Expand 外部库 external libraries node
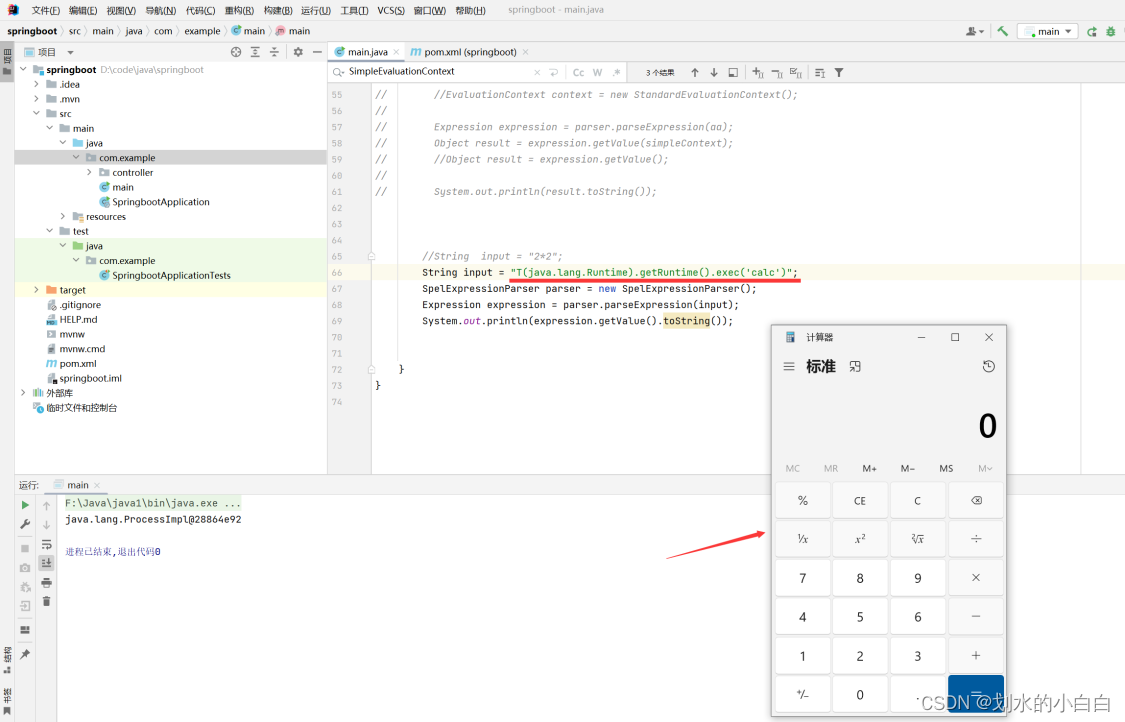 point(24,393)
